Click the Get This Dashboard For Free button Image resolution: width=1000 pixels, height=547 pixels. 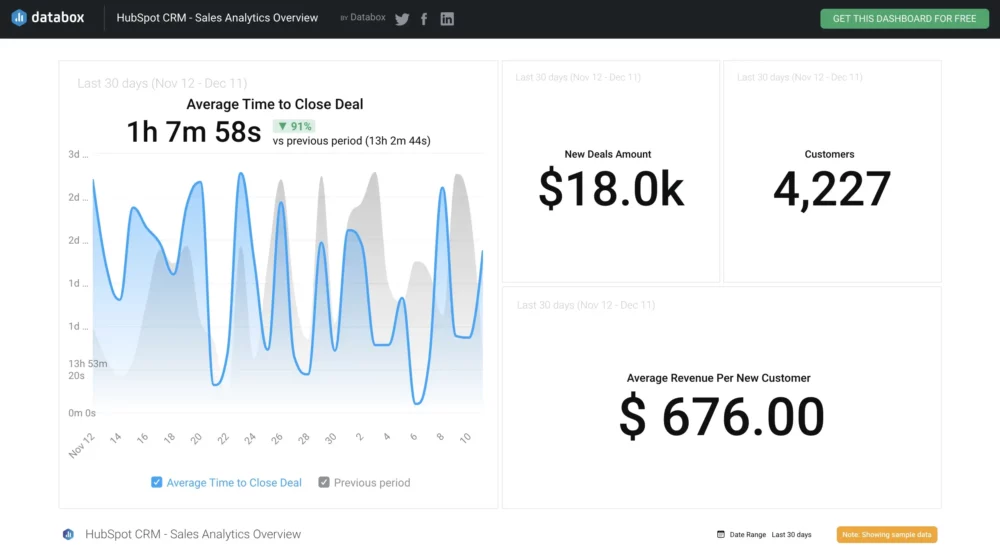coord(904,19)
